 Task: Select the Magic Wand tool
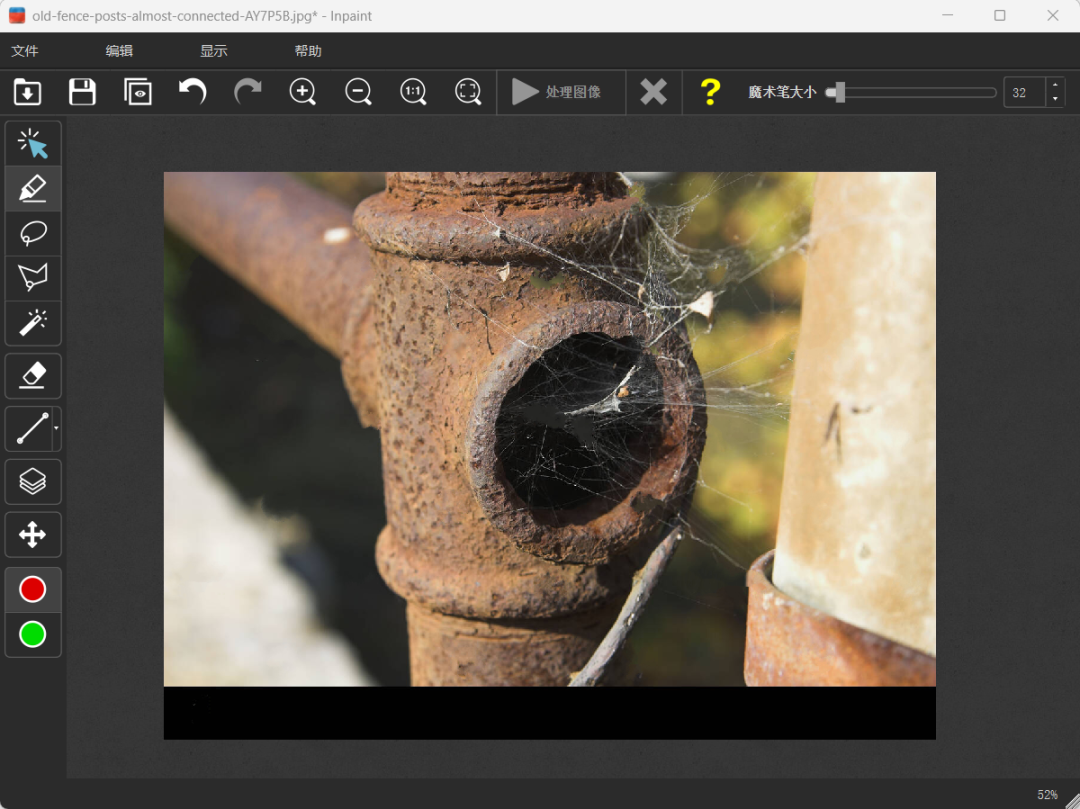point(33,323)
